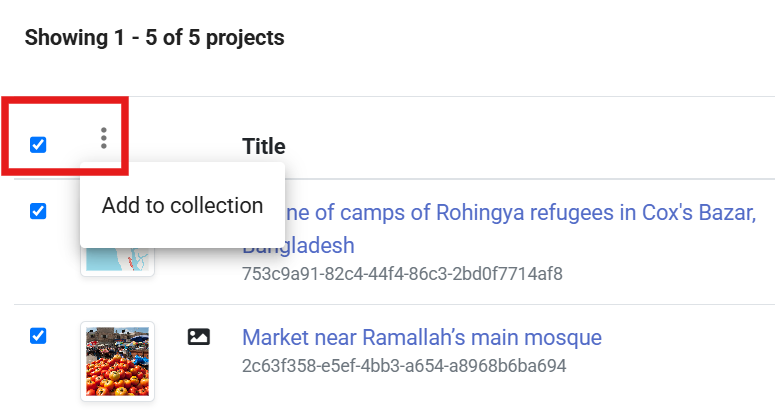This screenshot has width=775, height=417.
Task: Deselect the Market near Ramallah checkbox
Action: pos(38,336)
